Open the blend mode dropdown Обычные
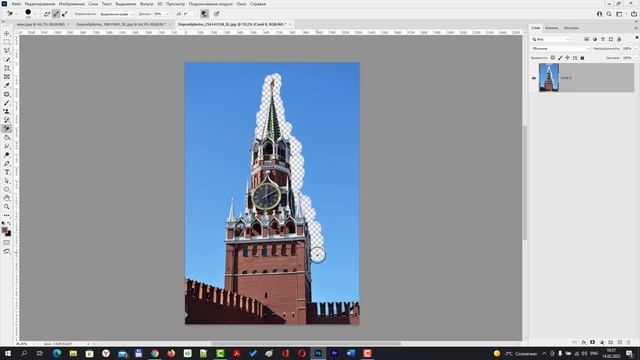640x360 pixels. pos(561,49)
